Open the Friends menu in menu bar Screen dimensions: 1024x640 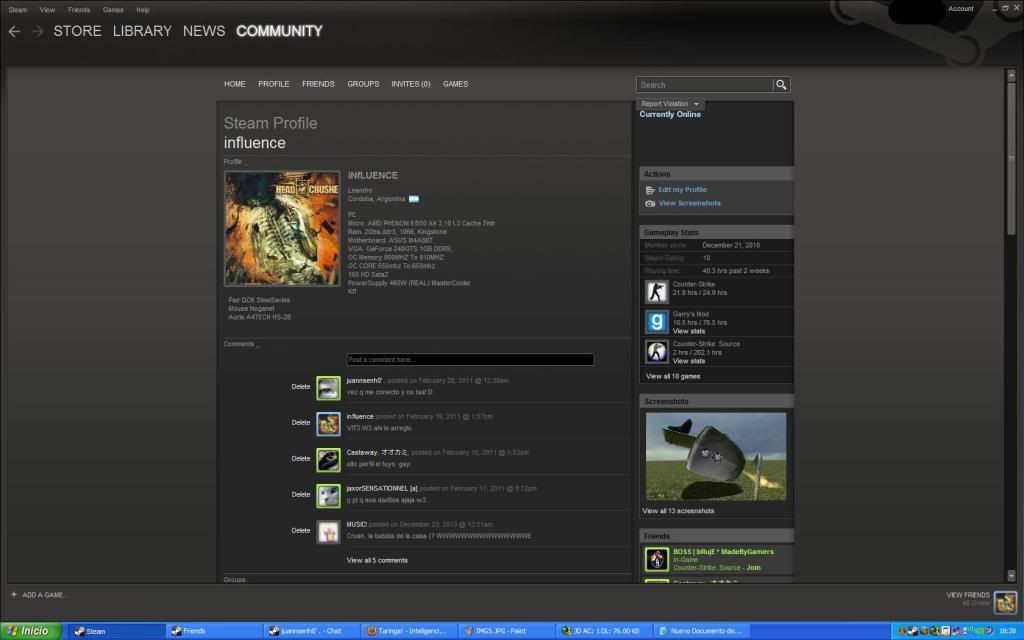click(x=79, y=10)
